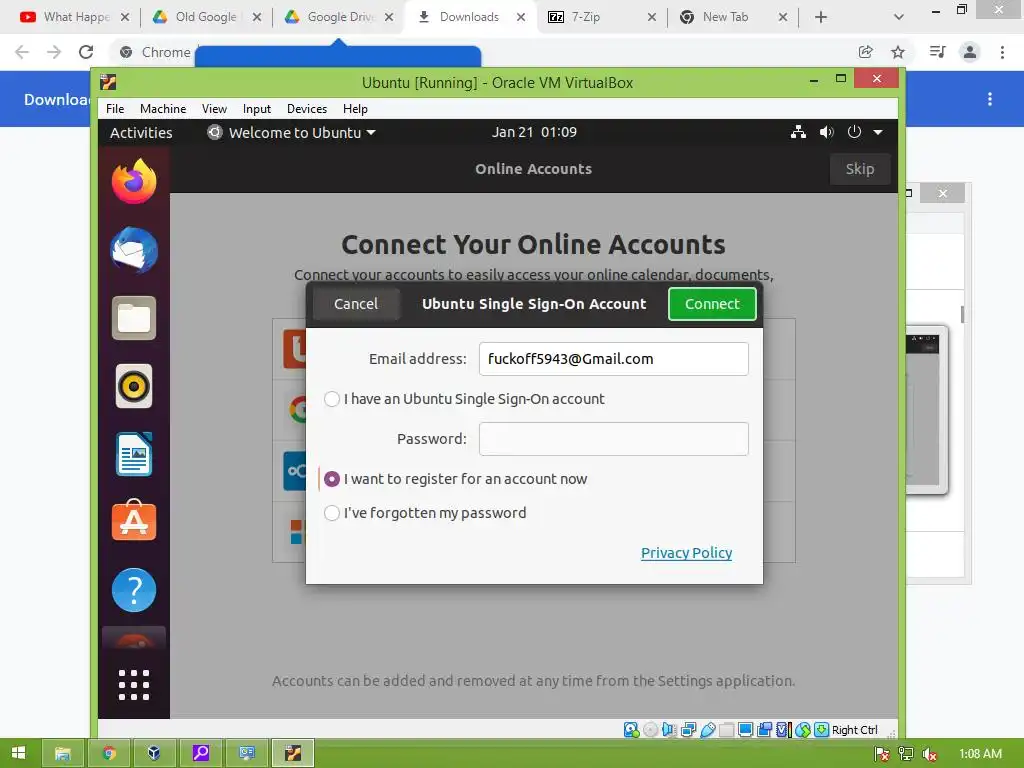Click the Ubuntu clock Jan 21 01:09

coord(534,132)
